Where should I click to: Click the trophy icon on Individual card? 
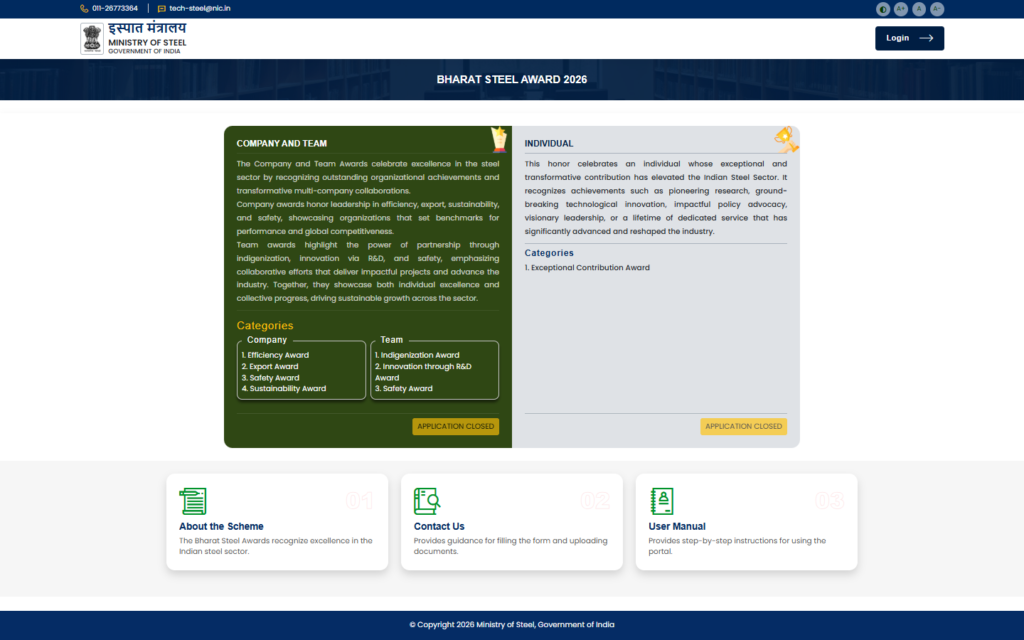(785, 138)
